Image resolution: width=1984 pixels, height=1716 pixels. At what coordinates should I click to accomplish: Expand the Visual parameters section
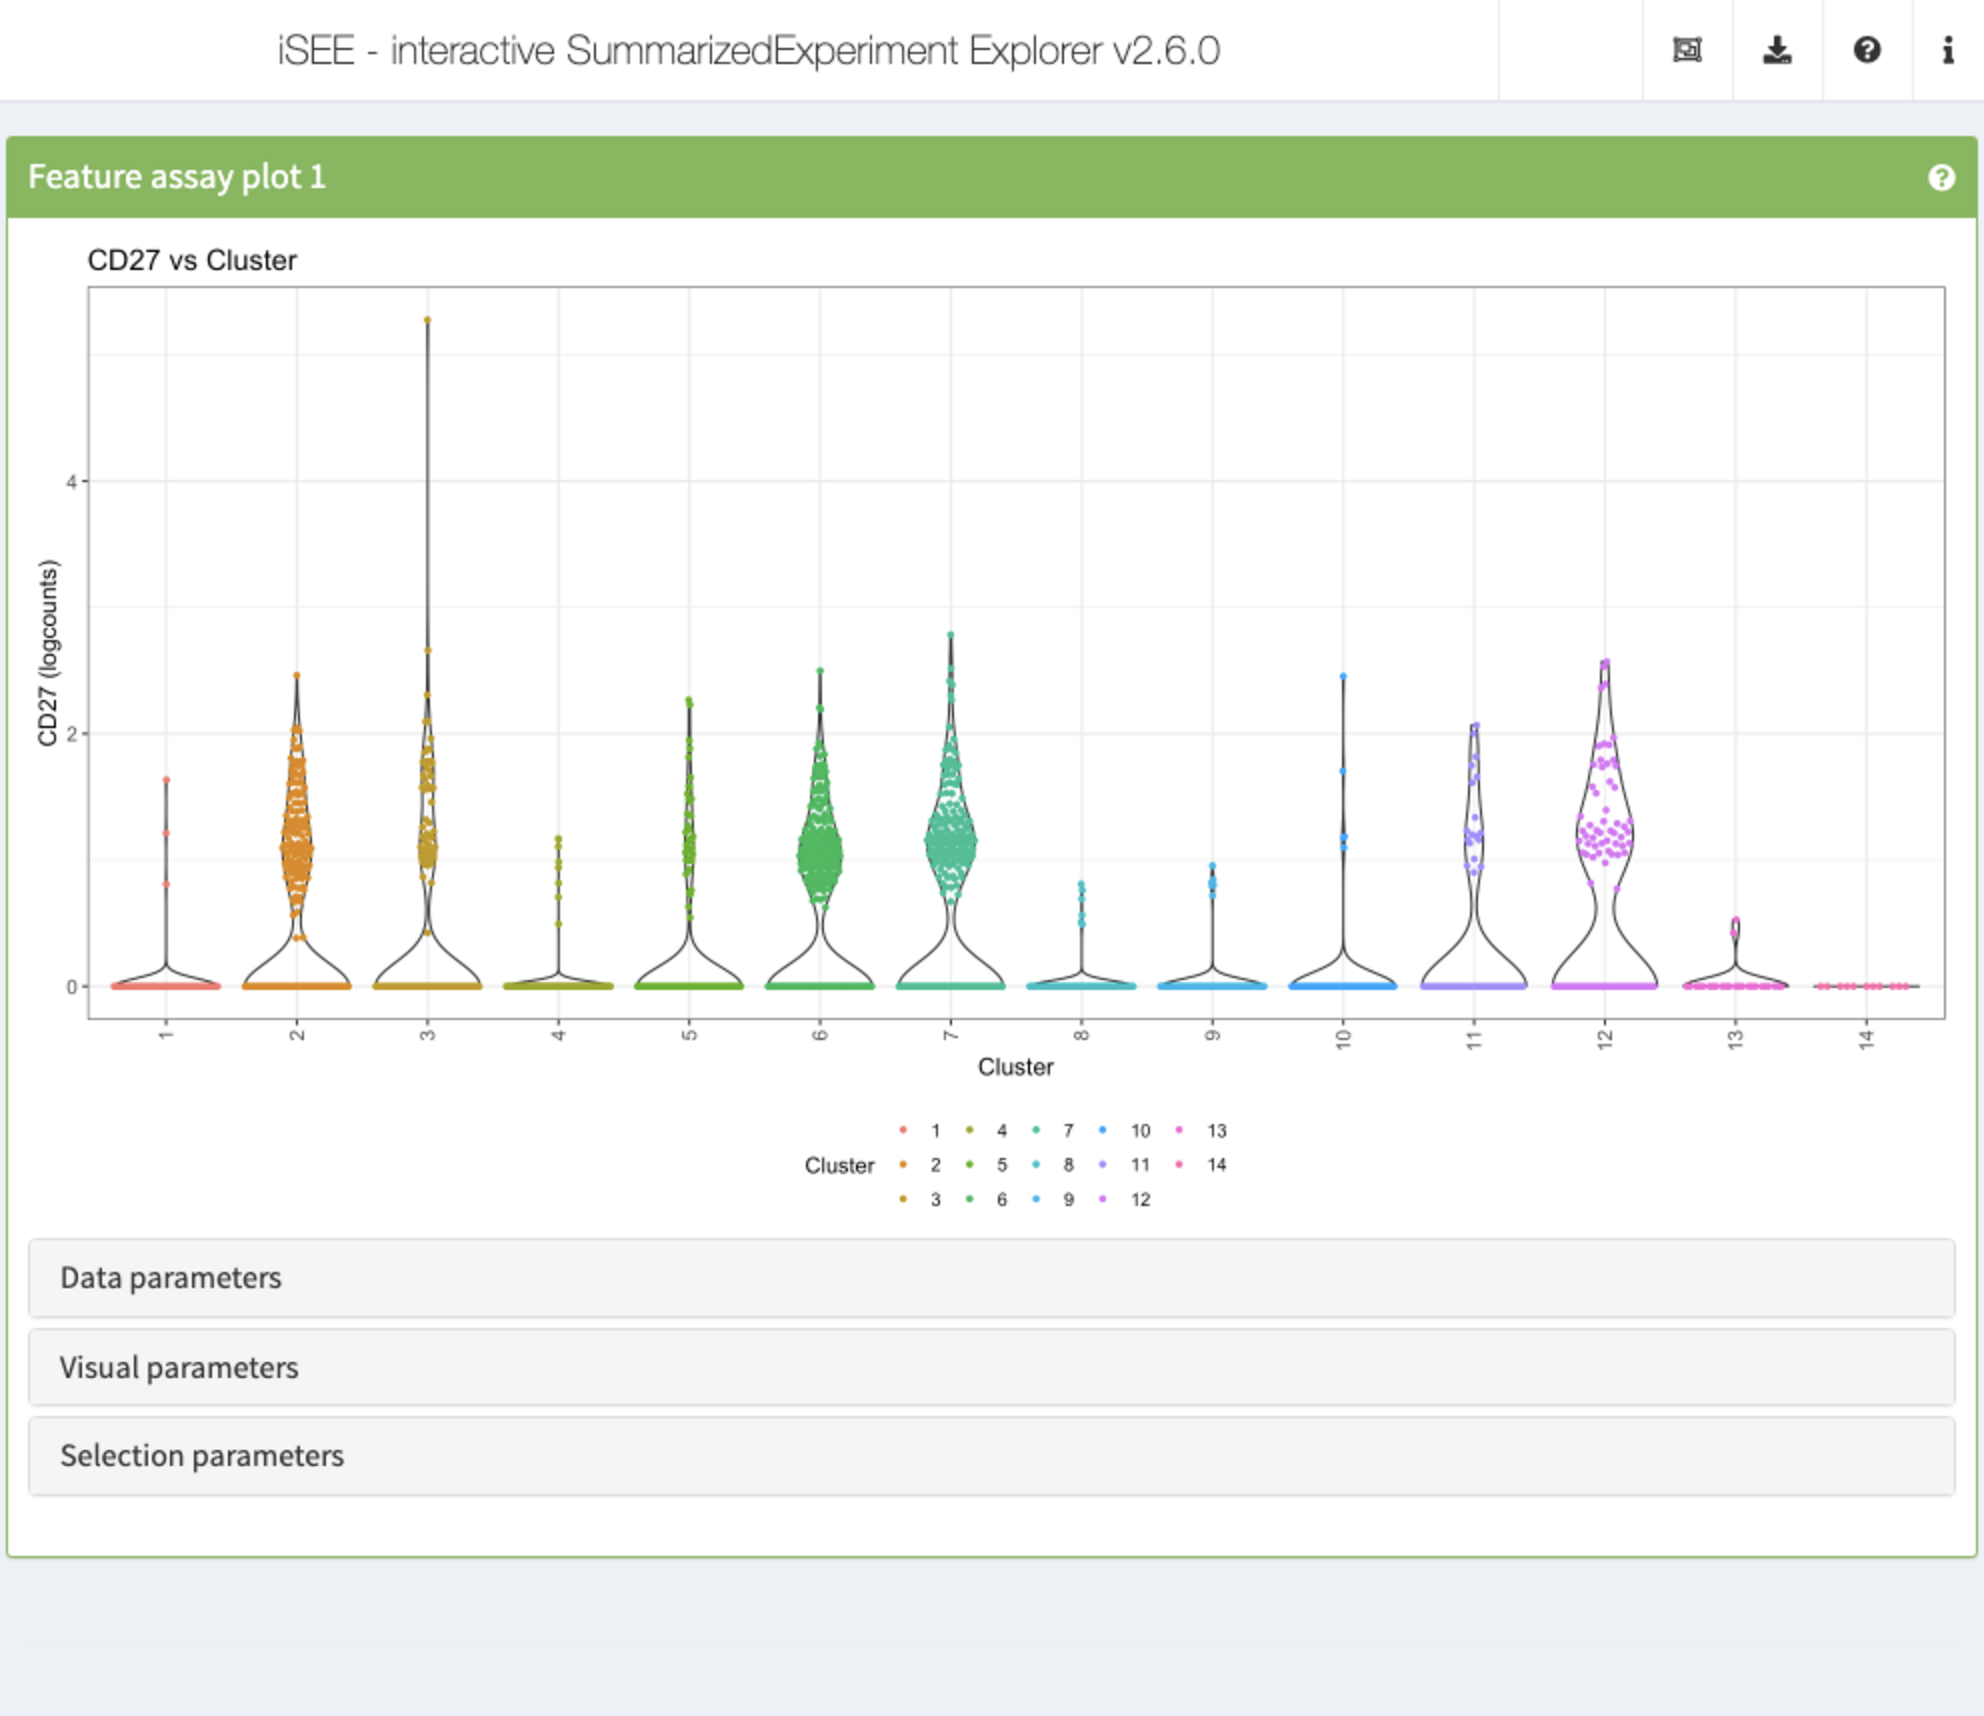click(992, 1367)
